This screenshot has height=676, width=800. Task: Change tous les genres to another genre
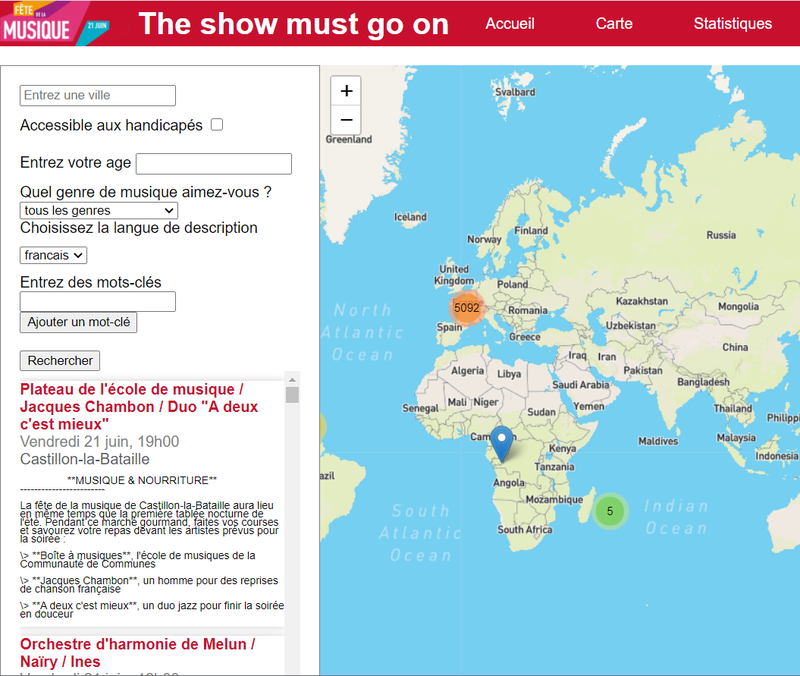click(x=98, y=210)
